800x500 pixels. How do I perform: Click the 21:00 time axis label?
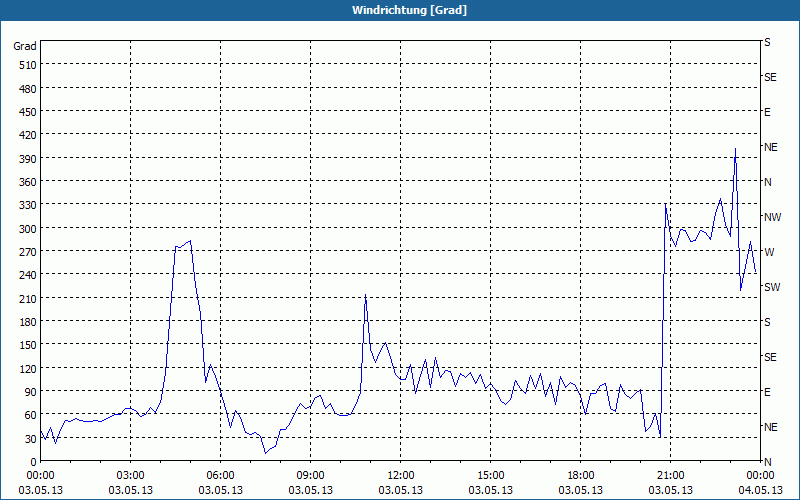pyautogui.click(x=670, y=476)
